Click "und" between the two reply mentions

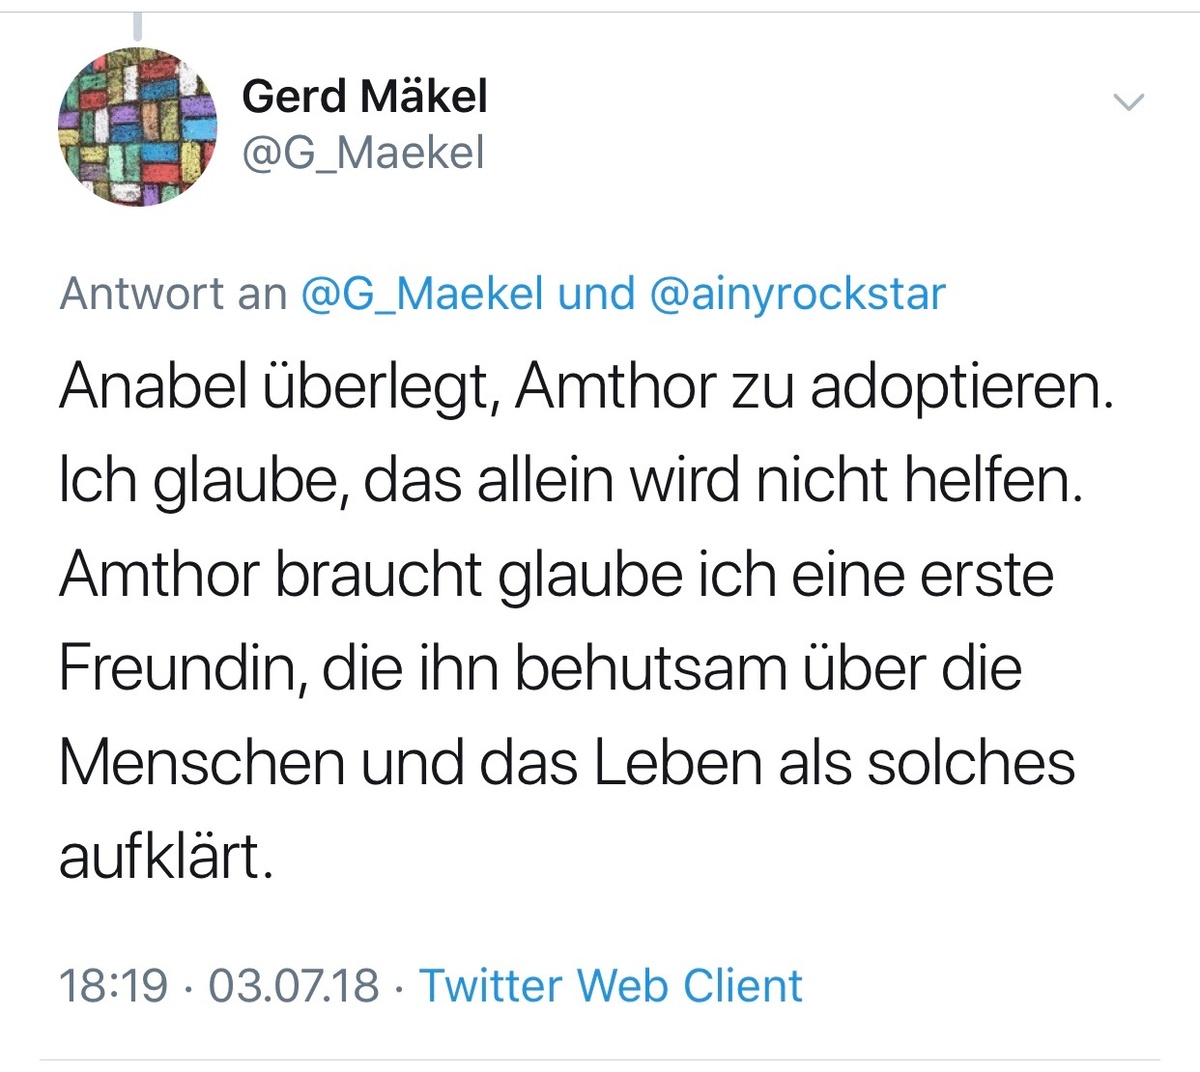(596, 294)
